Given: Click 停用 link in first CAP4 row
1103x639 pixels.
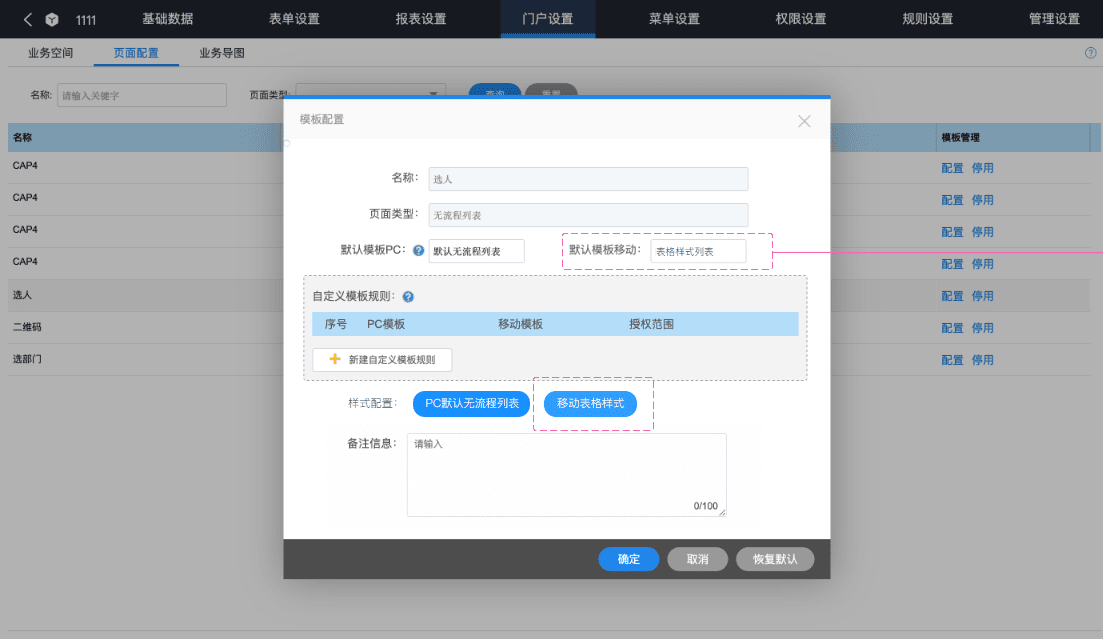Looking at the screenshot, I should [x=982, y=168].
